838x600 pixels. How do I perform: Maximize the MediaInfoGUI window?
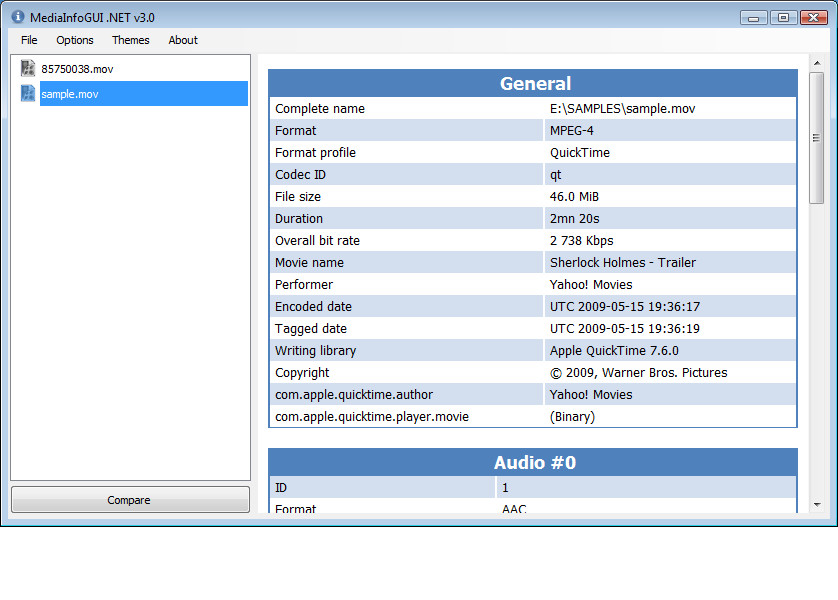783,18
